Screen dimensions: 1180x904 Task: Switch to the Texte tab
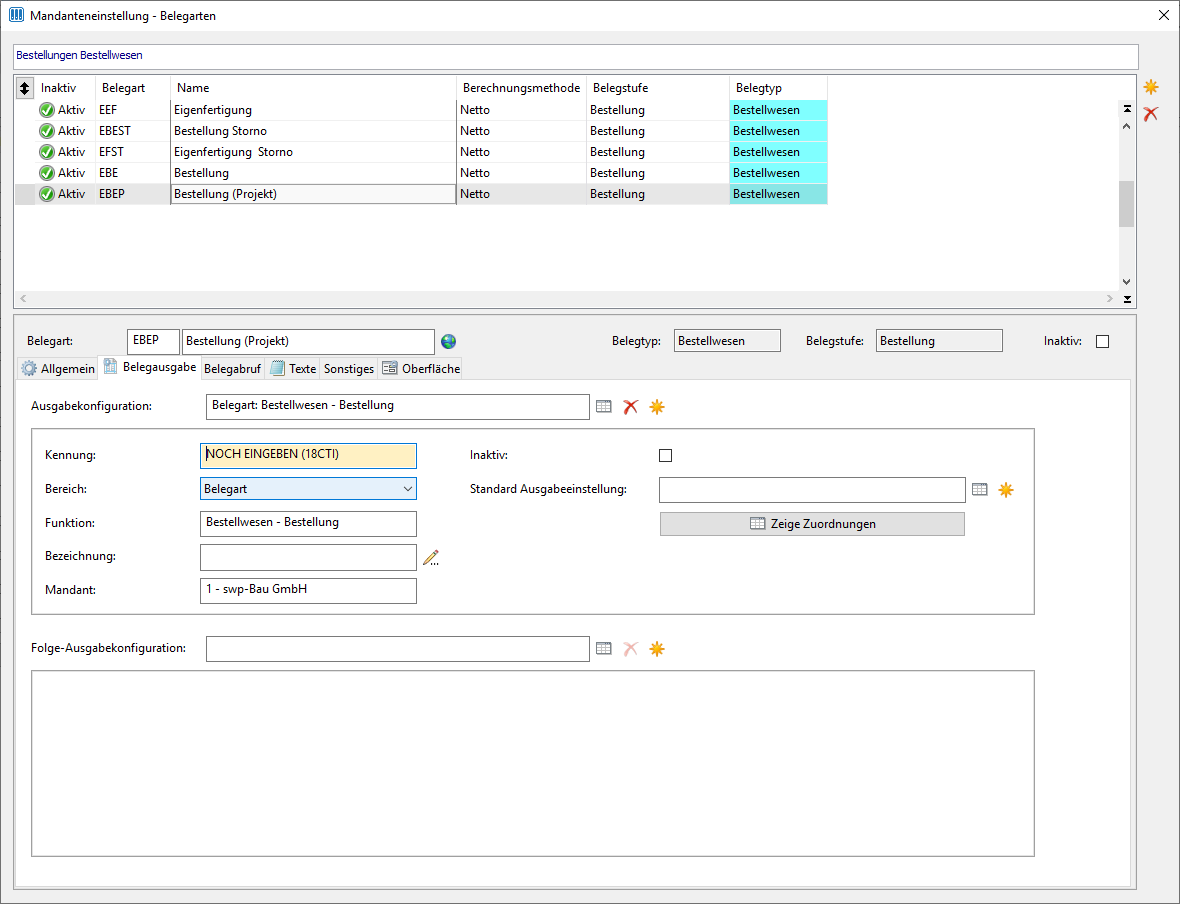293,369
